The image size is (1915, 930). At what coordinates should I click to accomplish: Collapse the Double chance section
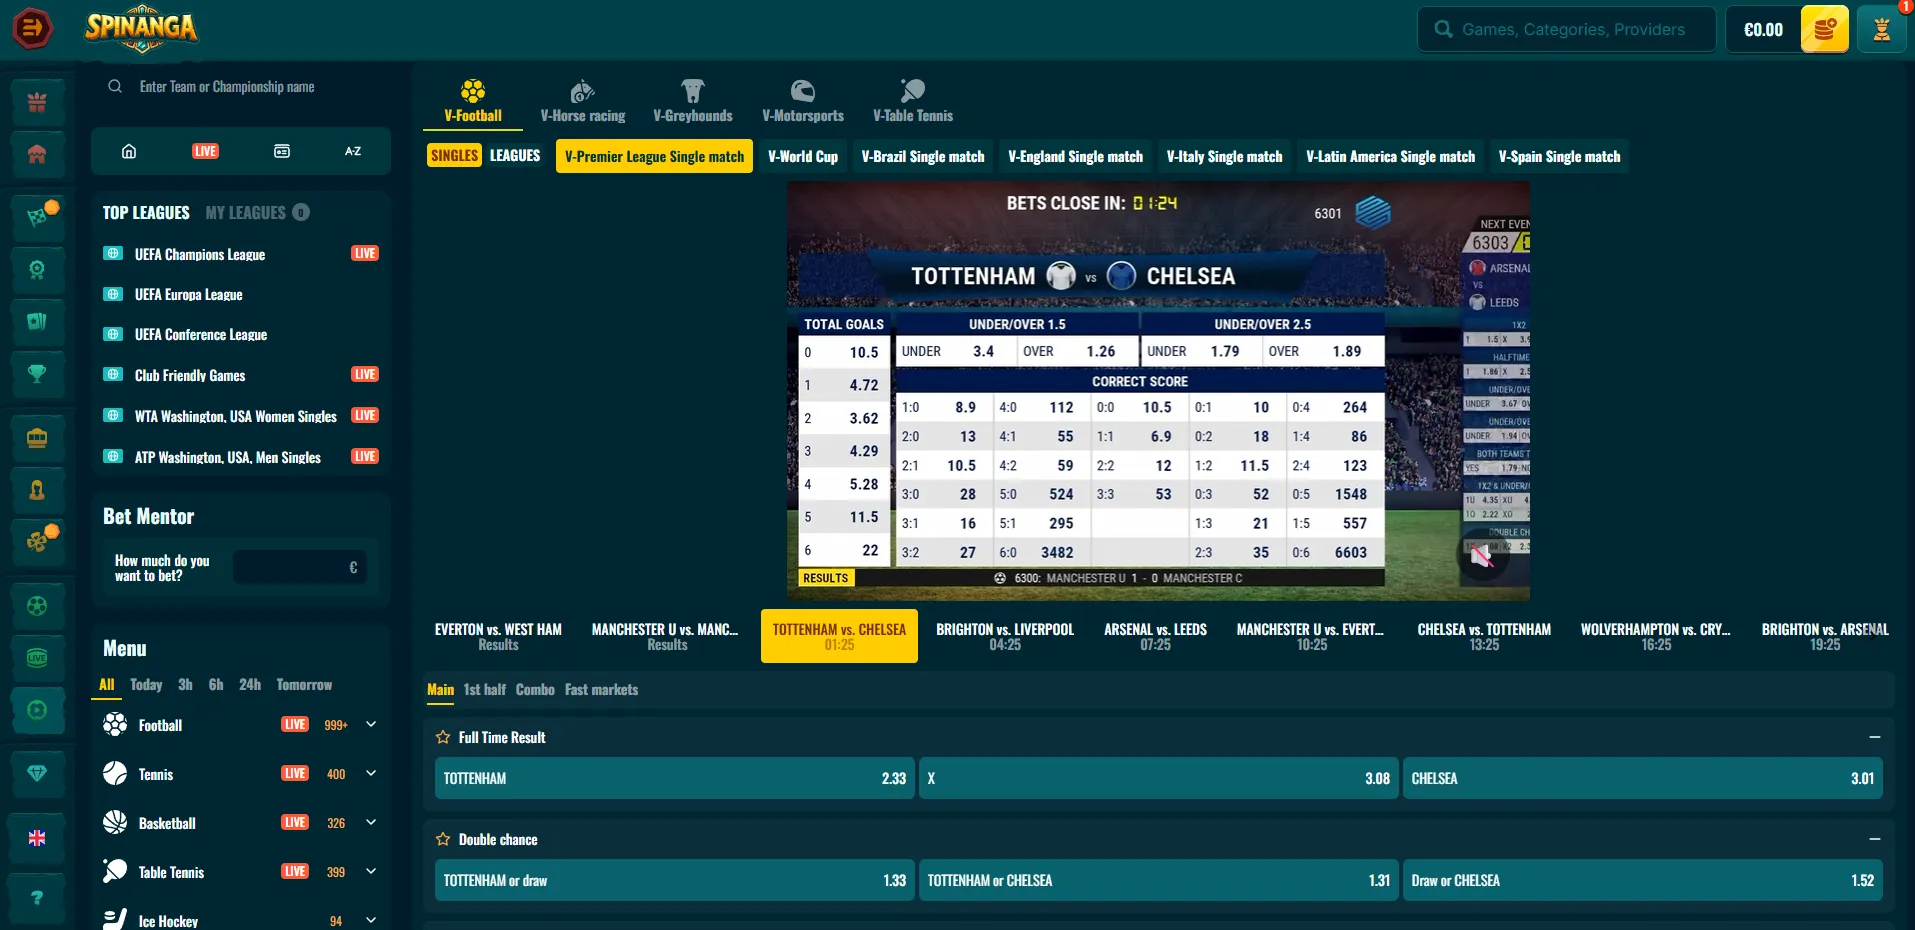click(1874, 839)
